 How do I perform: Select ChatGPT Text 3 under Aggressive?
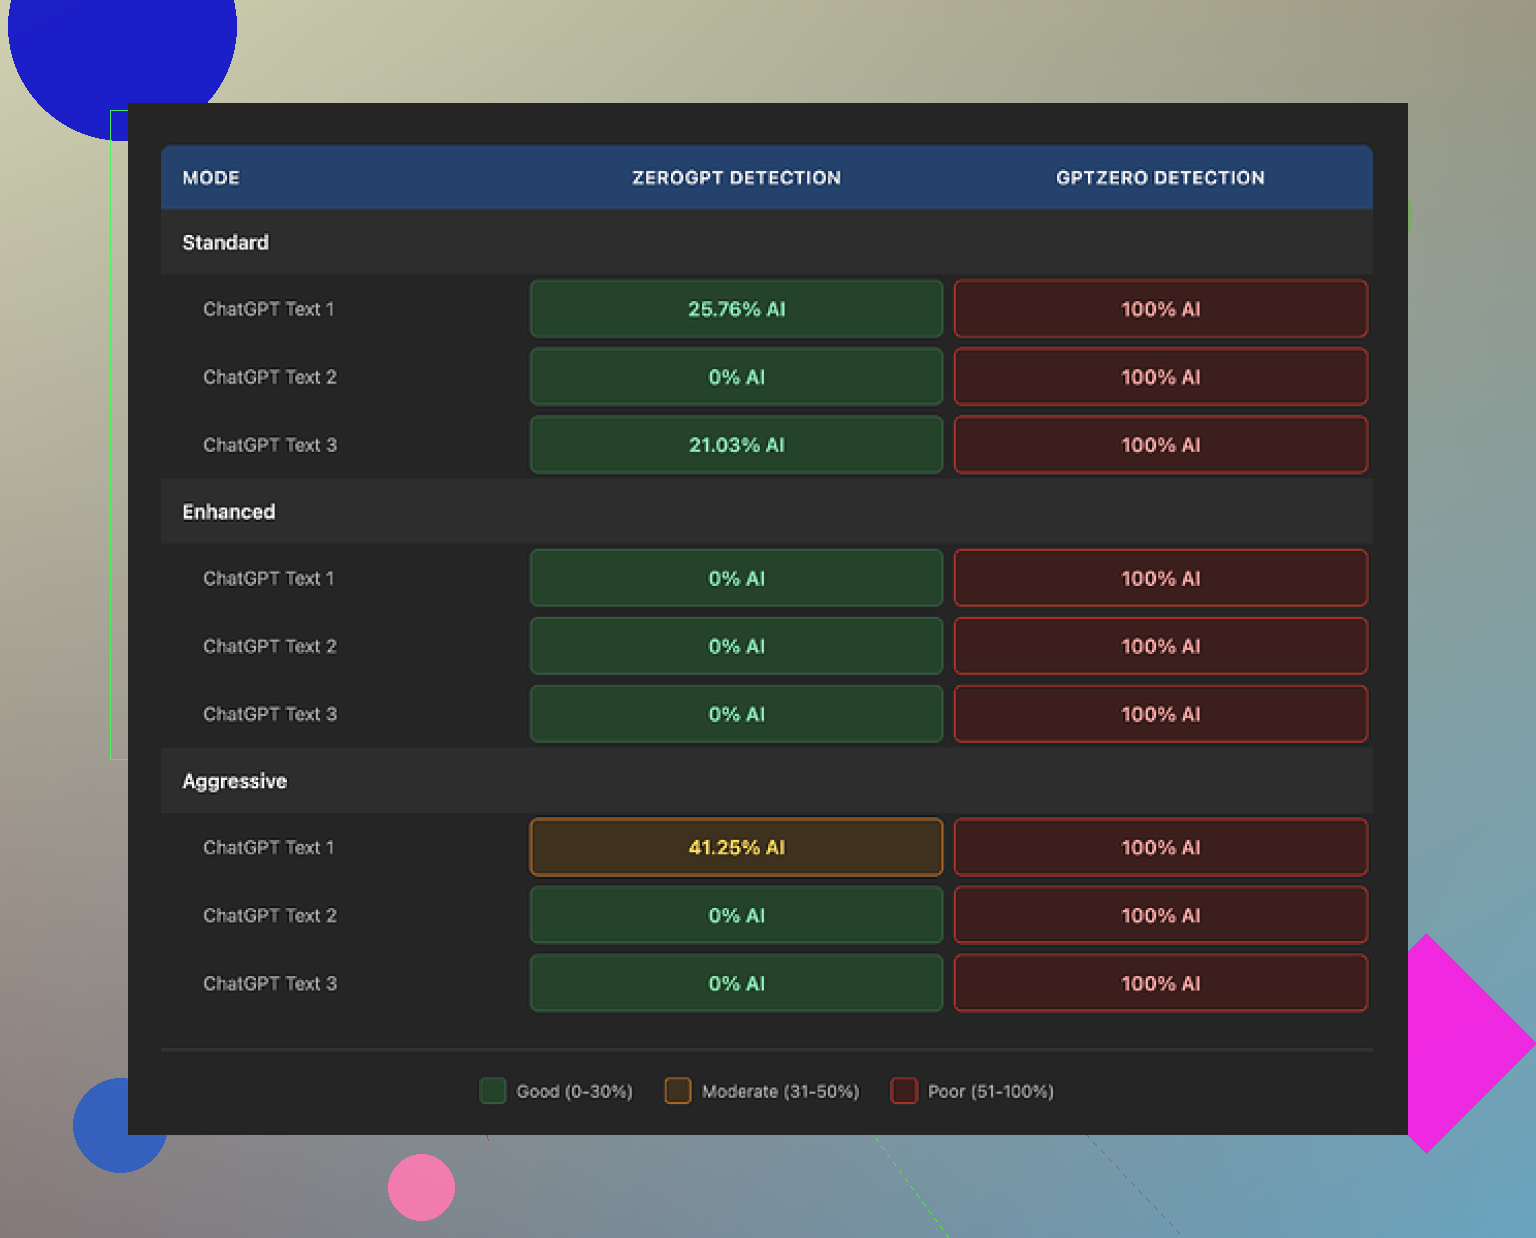point(270,984)
